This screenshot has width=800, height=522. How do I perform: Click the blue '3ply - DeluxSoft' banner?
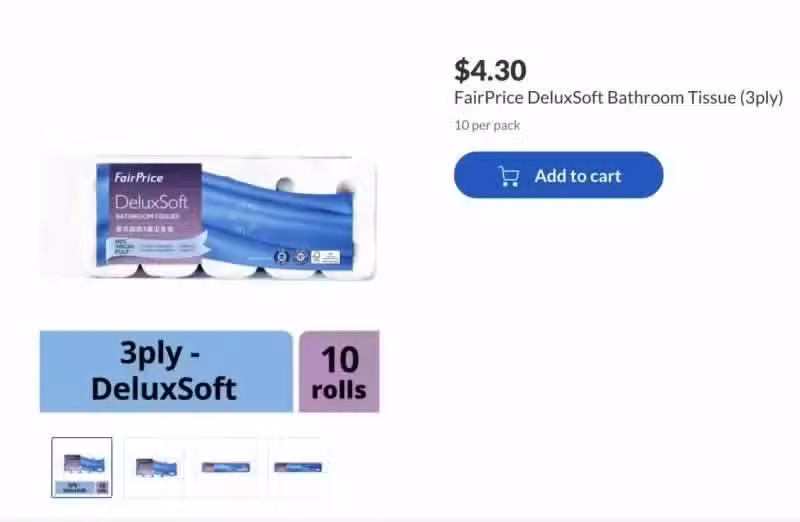pyautogui.click(x=166, y=371)
